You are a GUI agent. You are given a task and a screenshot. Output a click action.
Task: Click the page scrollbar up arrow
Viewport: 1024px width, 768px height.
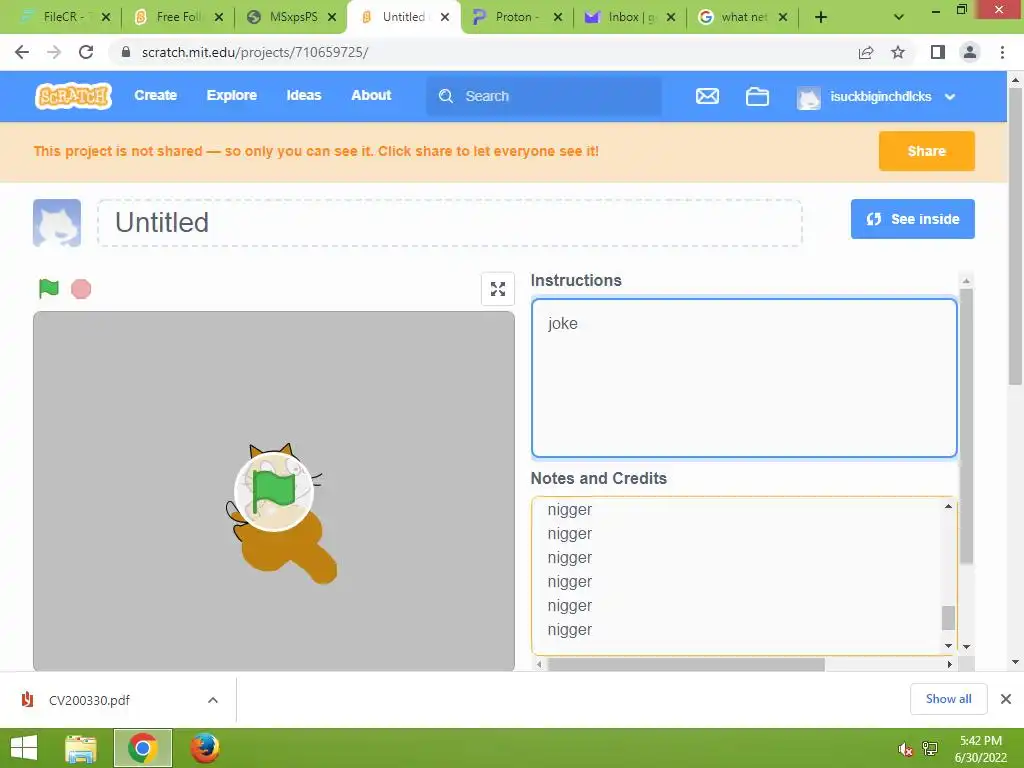click(1015, 80)
